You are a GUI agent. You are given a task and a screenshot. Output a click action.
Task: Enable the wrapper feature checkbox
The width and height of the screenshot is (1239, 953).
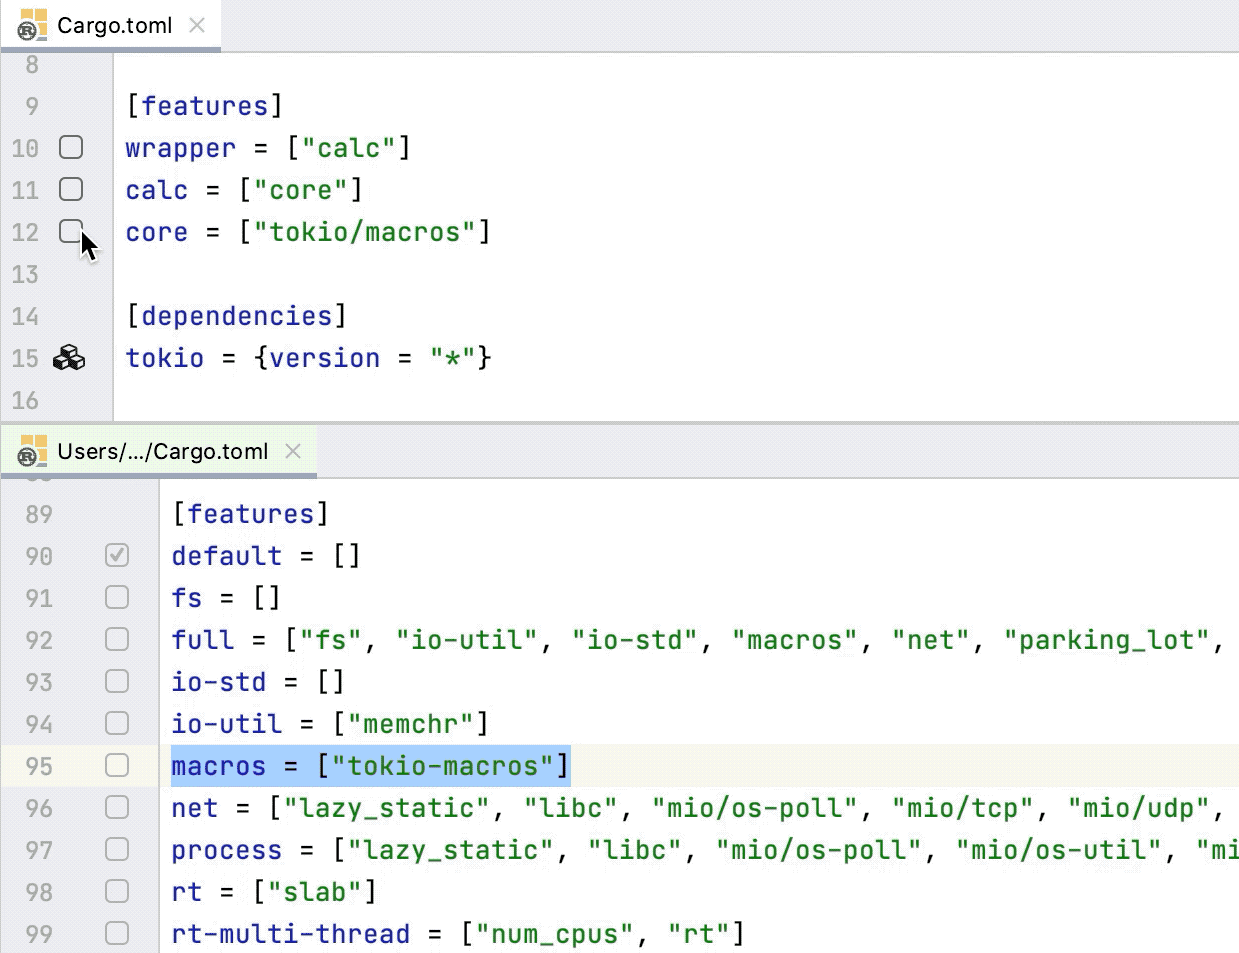point(70,147)
